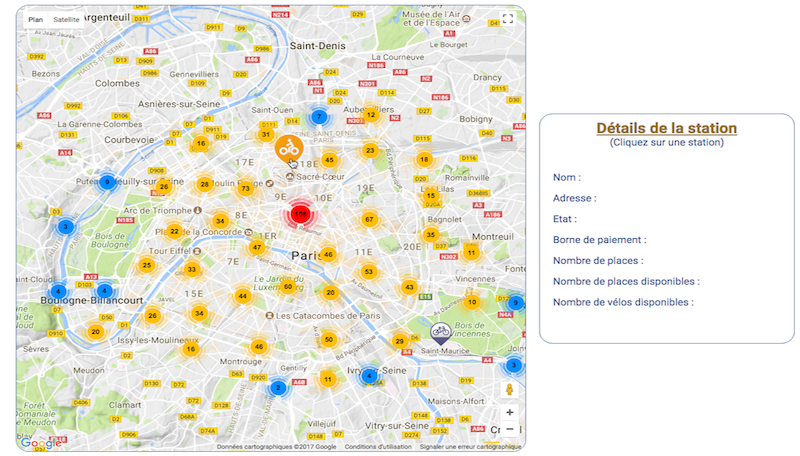Image resolution: width=800 pixels, height=456 pixels.
Task: Click the yellow cluster labeled 67
Action: coord(369,219)
